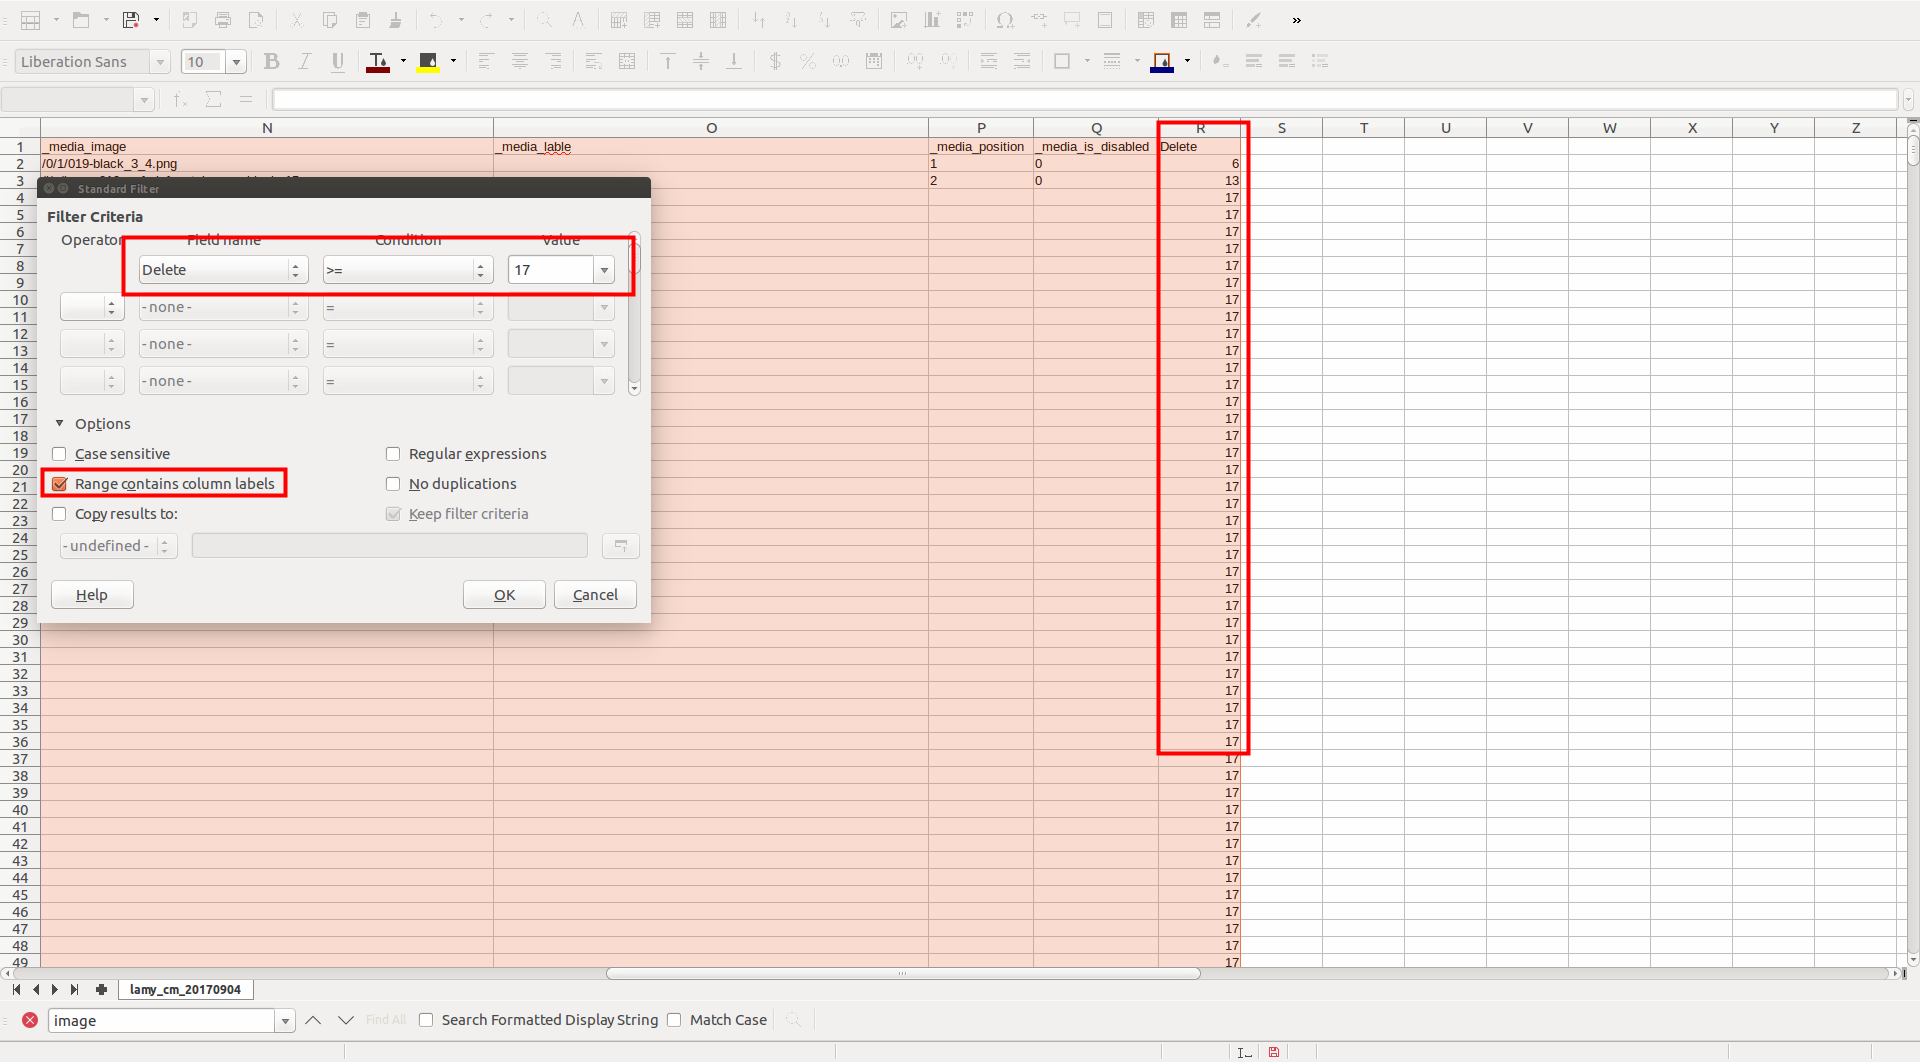The image size is (1920, 1062).
Task: Click the Format as Date calendar icon
Action: coord(874,62)
